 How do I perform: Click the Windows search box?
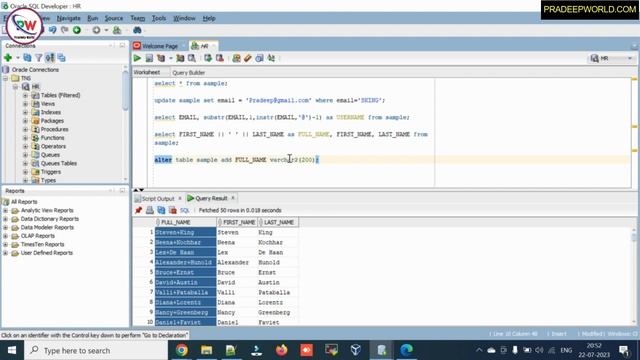tap(96, 351)
